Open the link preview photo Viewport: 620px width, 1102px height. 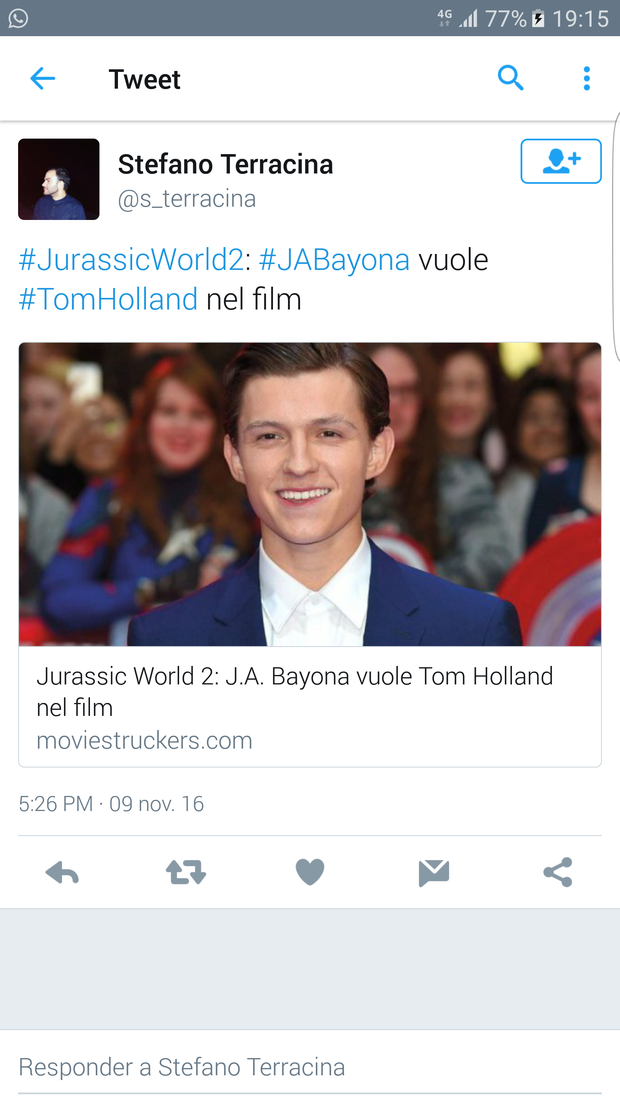coord(310,494)
